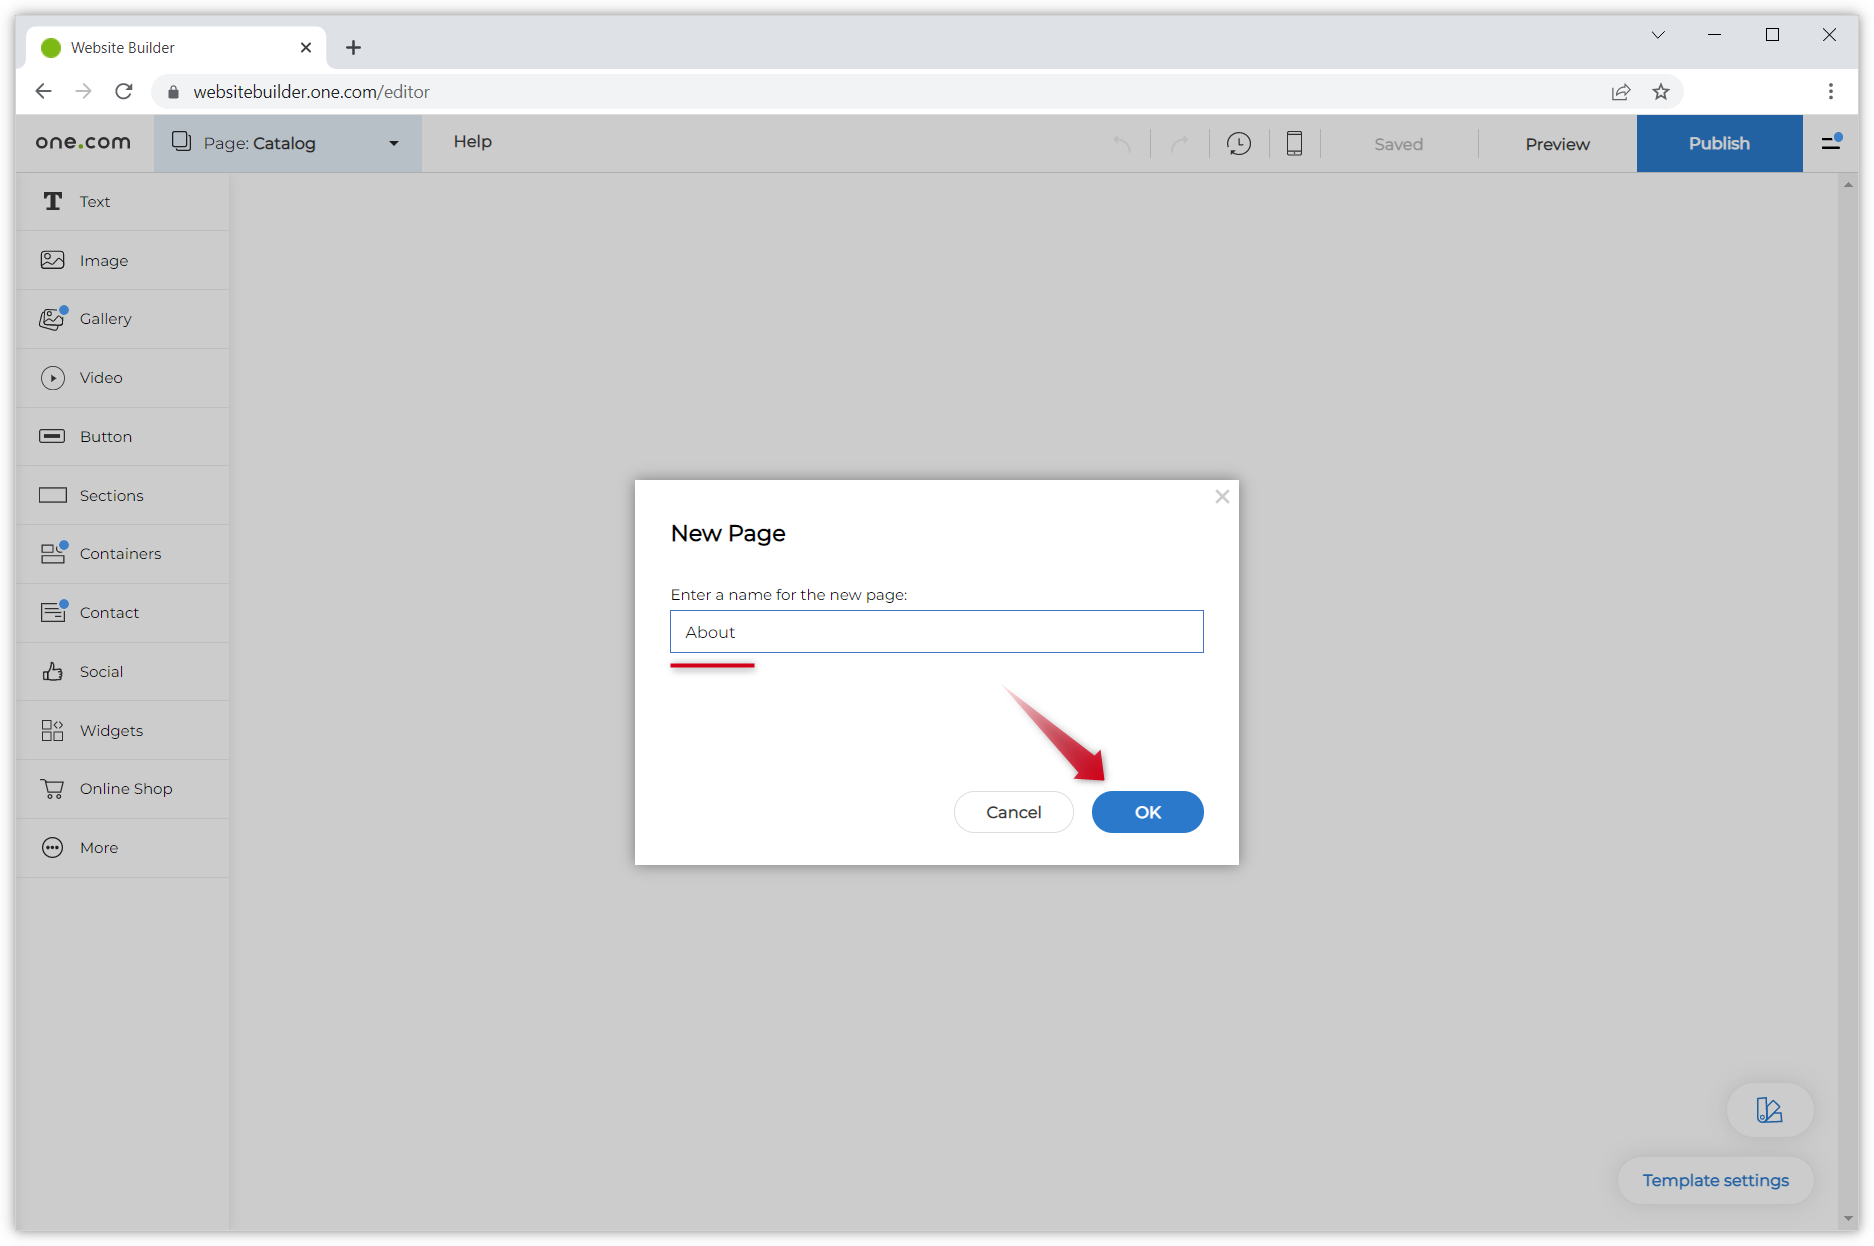Screen dimensions: 1874x1246
Task: Open Template settings
Action: tap(1715, 1181)
